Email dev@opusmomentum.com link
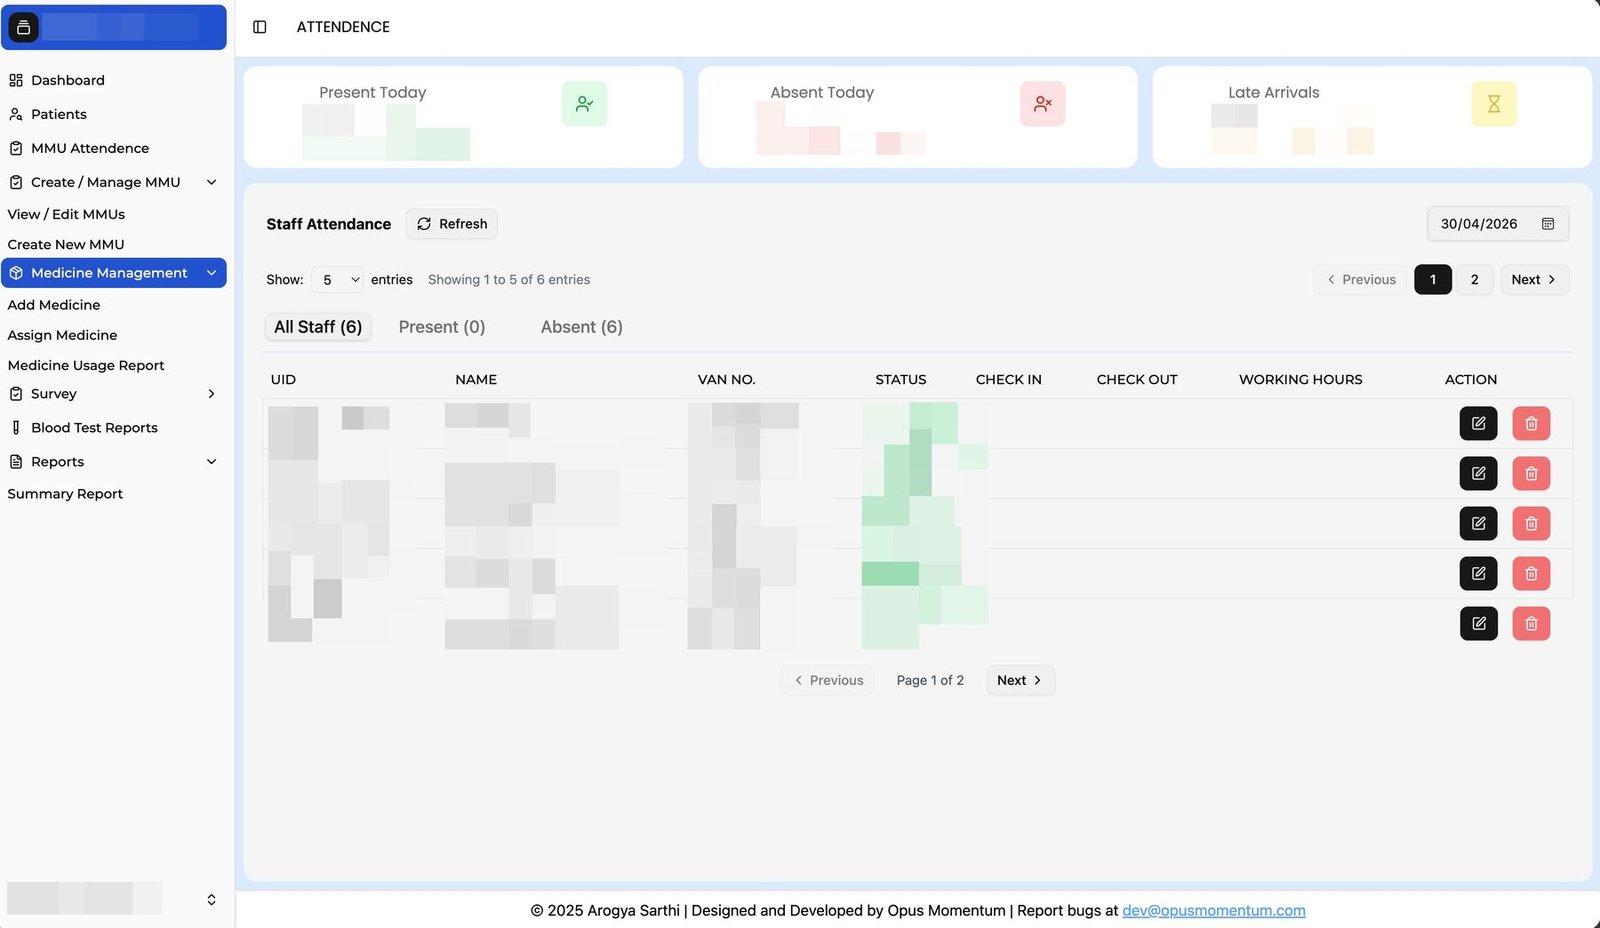Screen dimensions: 1600x928 [1213, 910]
